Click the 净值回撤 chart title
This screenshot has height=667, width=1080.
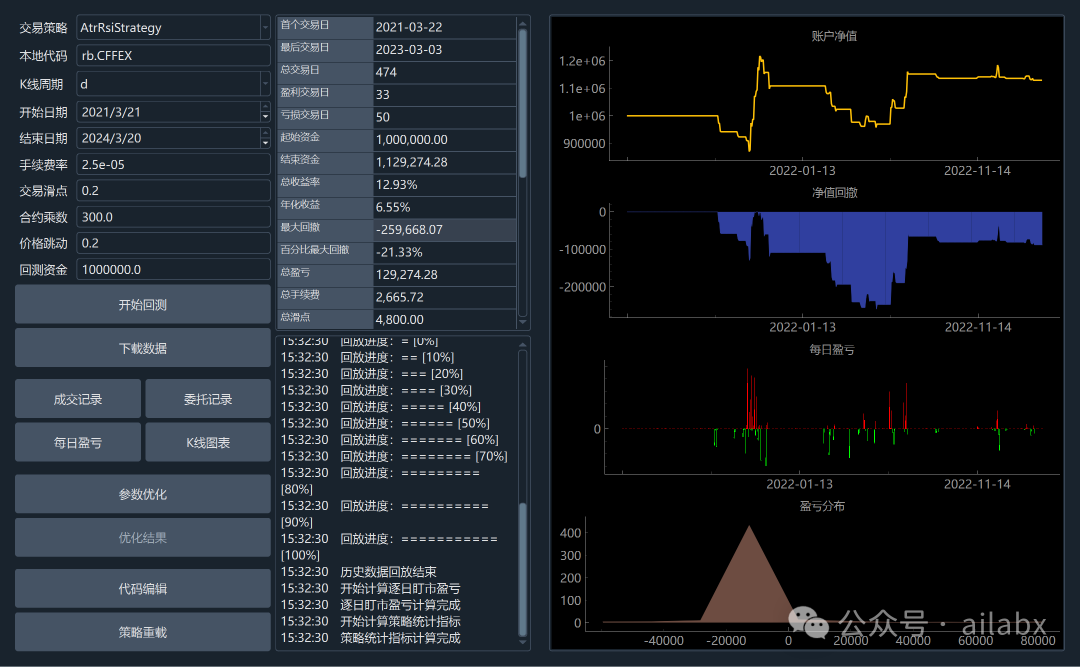[834, 193]
